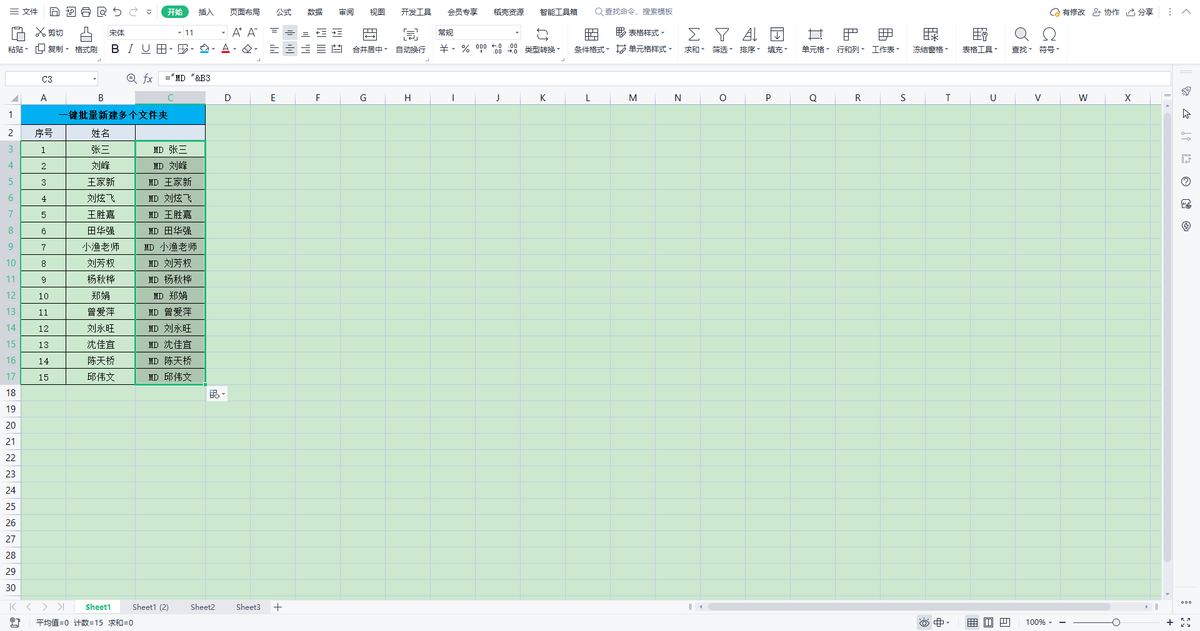The width and height of the screenshot is (1200, 631).
Task: Toggle Bold formatting
Action: (115, 49)
